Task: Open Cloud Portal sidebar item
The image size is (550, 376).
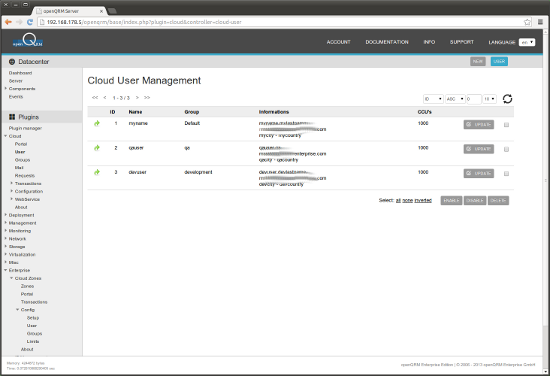Action: pyautogui.click(x=21, y=144)
